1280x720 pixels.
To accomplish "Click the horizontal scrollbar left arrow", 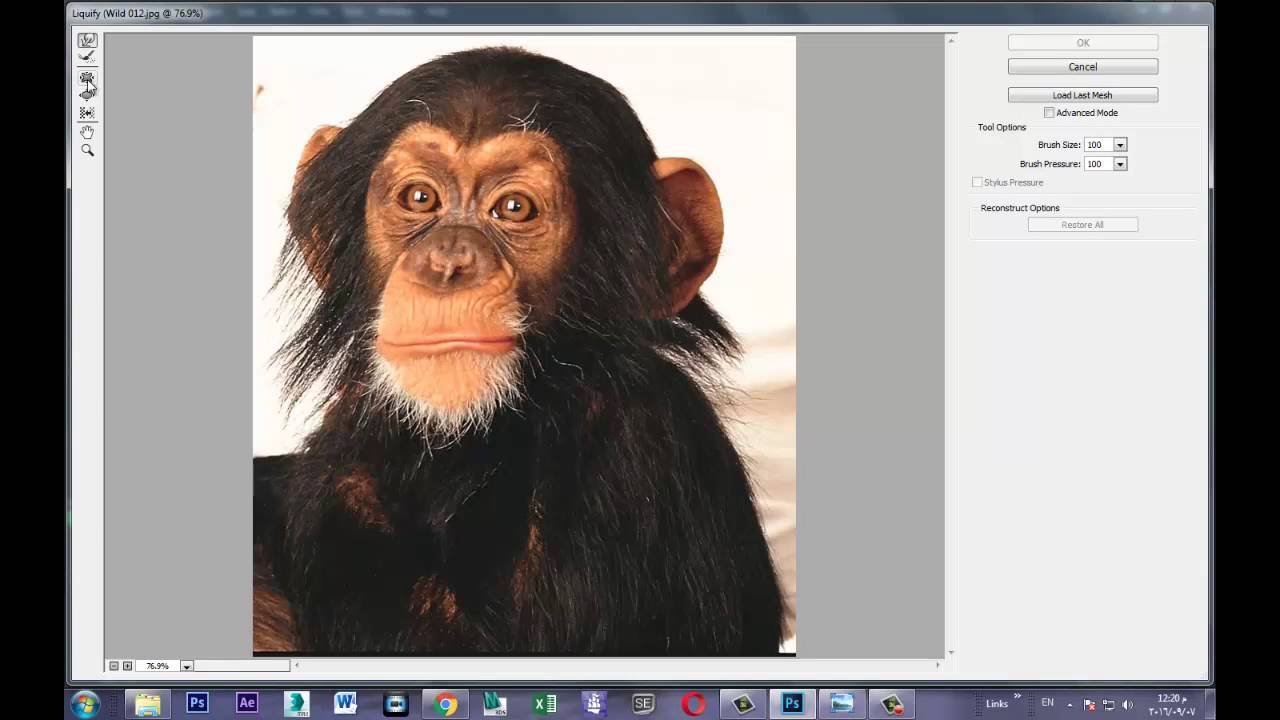I will click(296, 665).
